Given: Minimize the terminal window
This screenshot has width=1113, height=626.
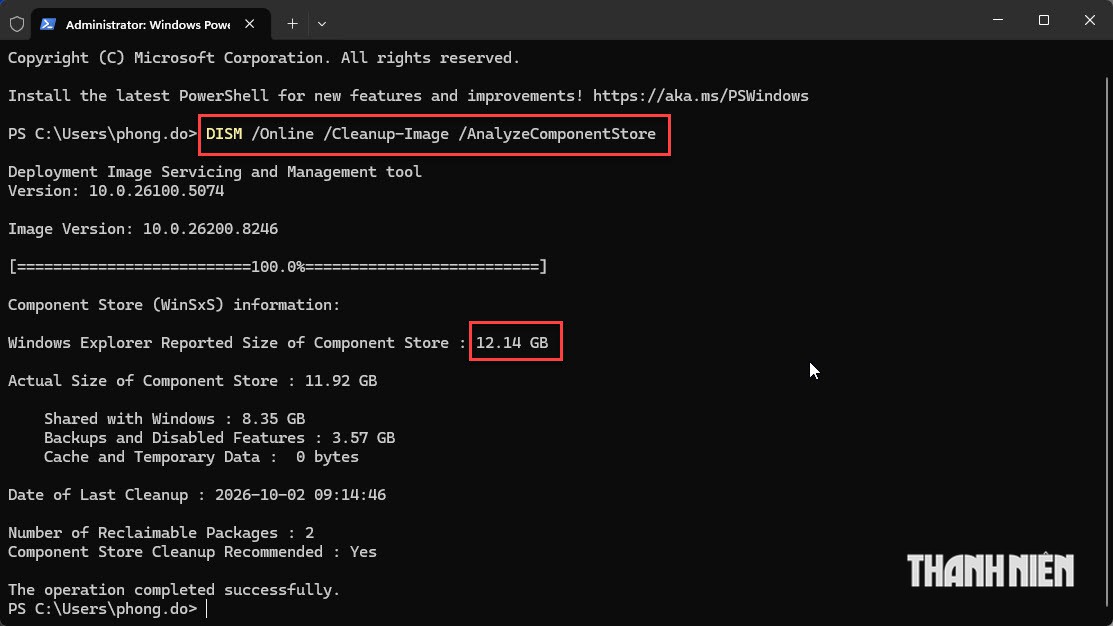Looking at the screenshot, I should click(998, 20).
